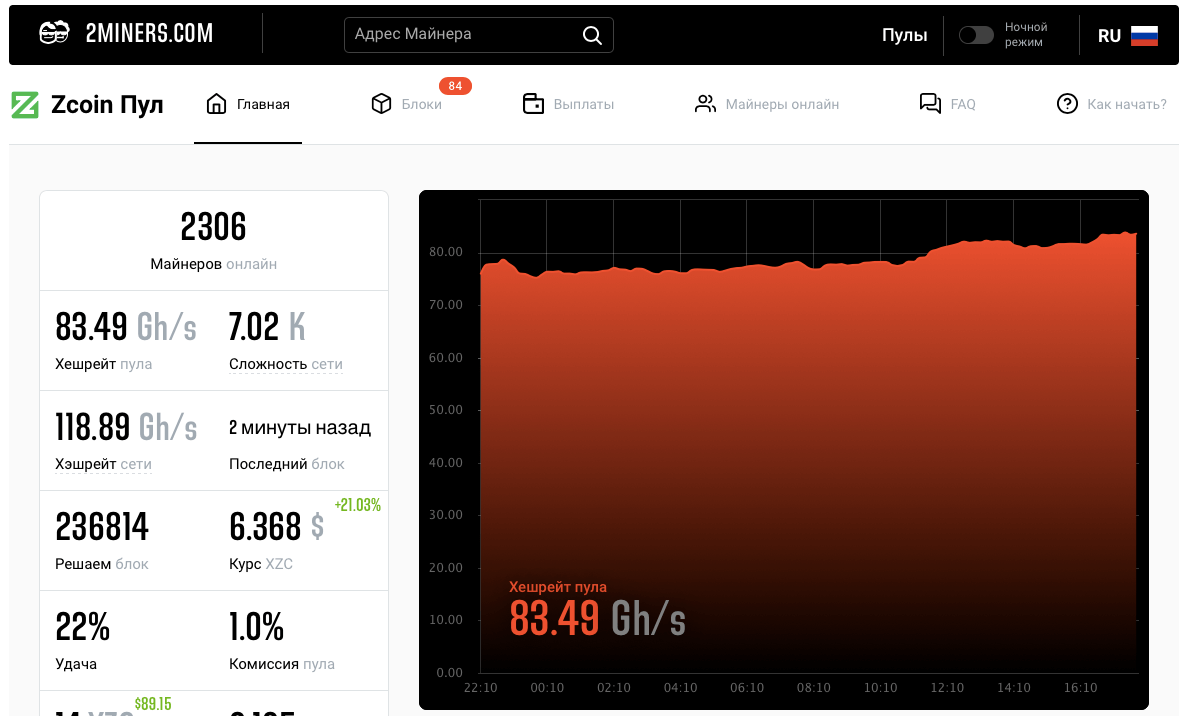The image size is (1190, 716).
Task: Click the 236814 block number
Action: [102, 527]
